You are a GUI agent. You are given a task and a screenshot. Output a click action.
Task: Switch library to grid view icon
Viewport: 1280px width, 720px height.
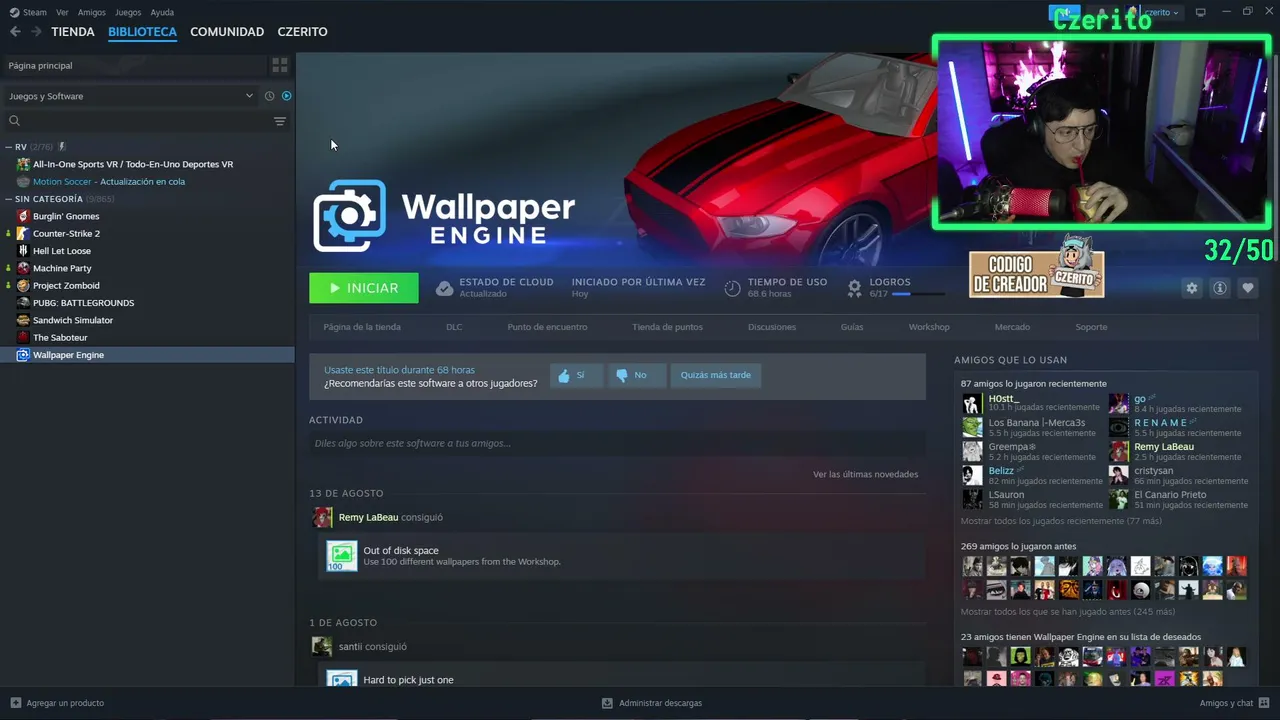(280, 65)
